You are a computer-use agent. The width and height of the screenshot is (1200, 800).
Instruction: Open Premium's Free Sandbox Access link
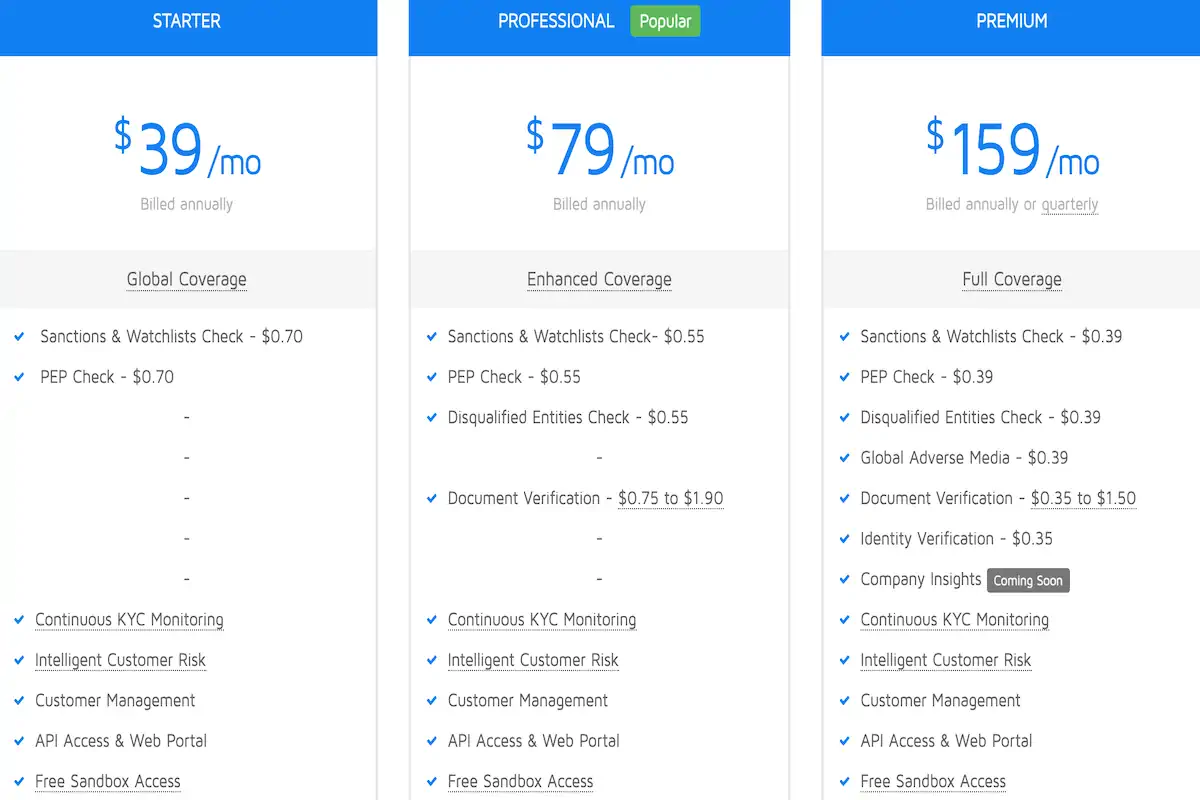coord(933,781)
